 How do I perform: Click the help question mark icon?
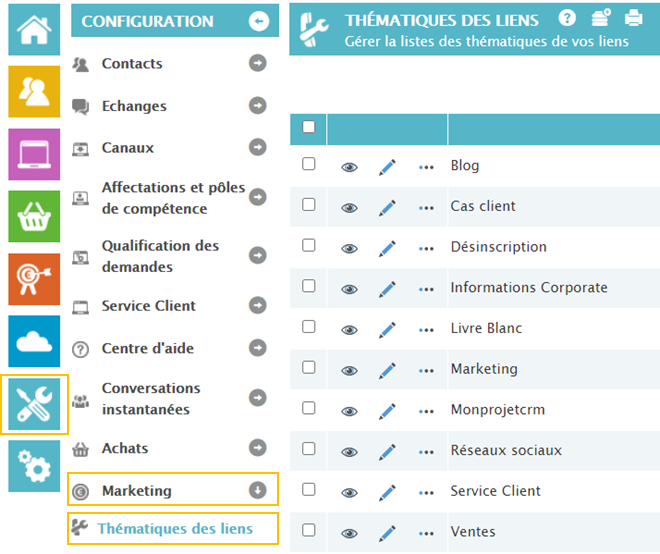pos(567,17)
